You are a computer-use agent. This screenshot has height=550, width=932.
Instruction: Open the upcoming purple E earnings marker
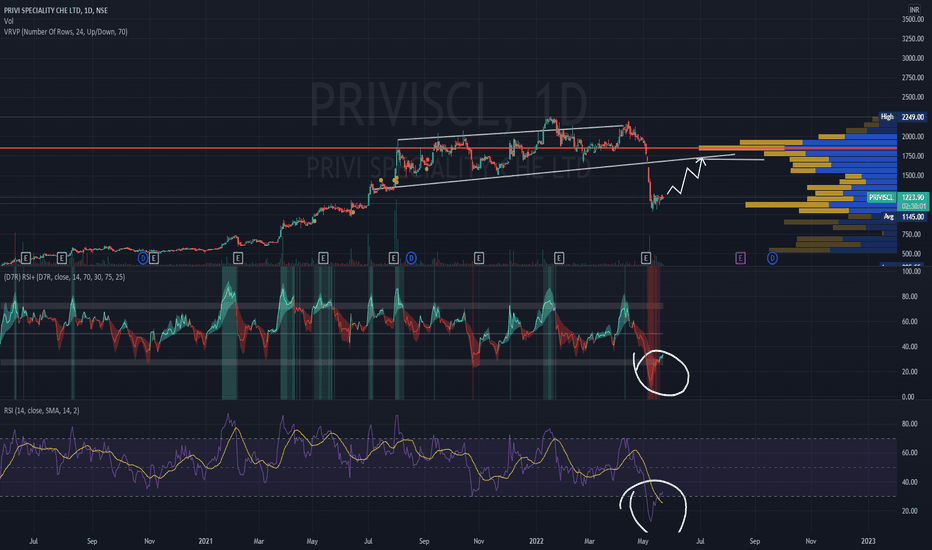coord(740,258)
